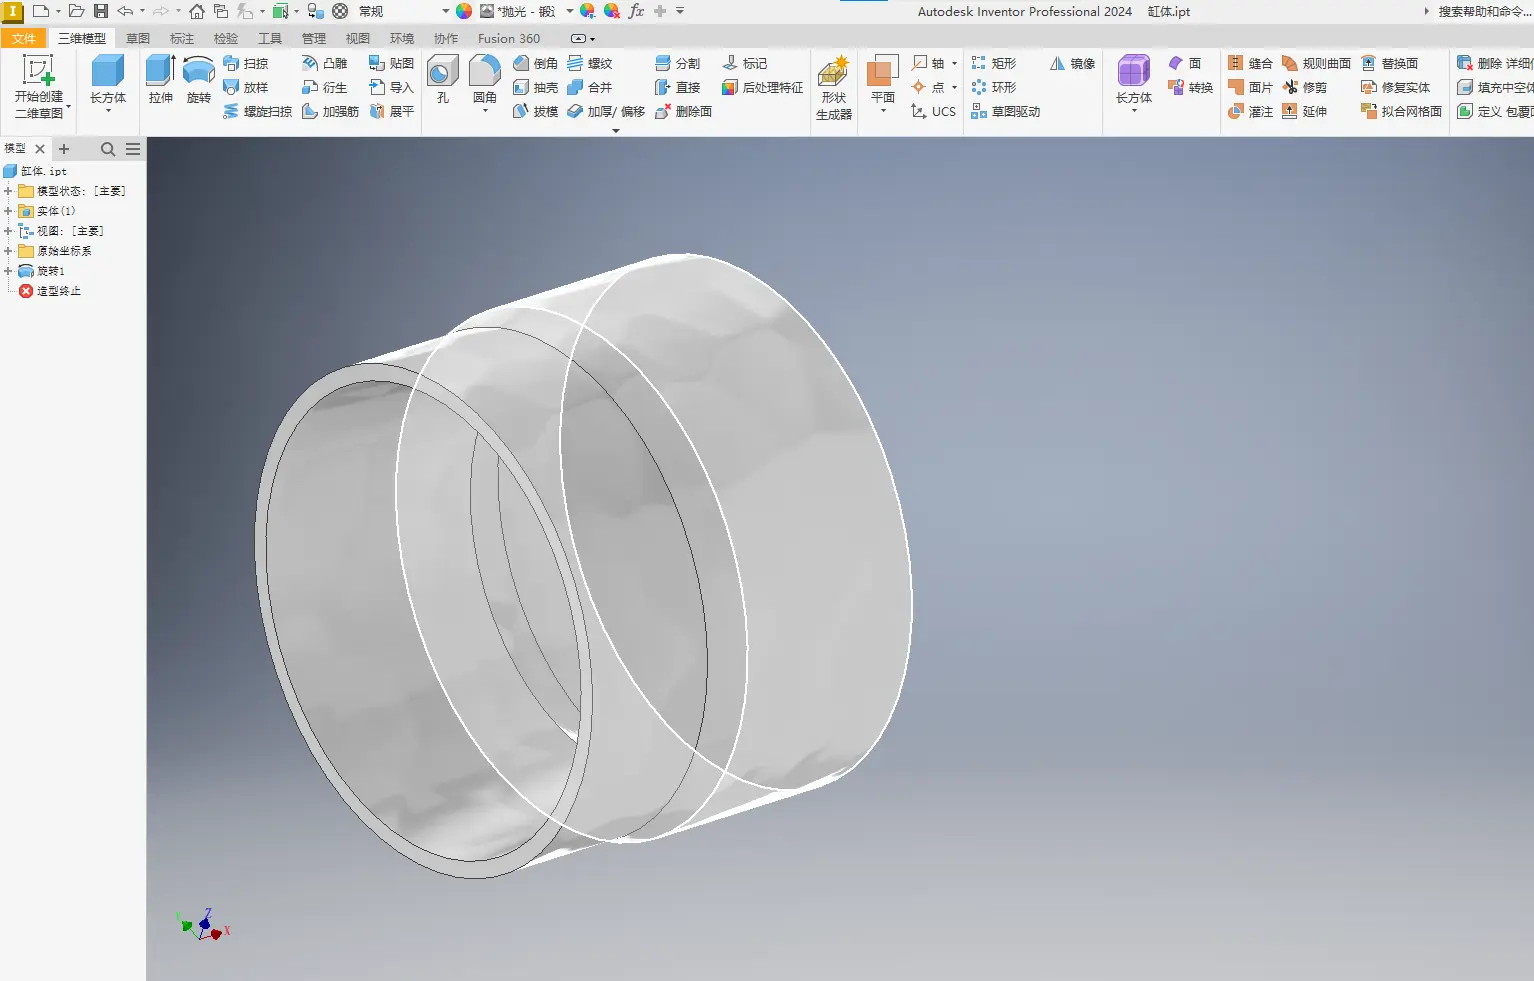Open the Axis (轴) dropdown arrow

[954, 63]
